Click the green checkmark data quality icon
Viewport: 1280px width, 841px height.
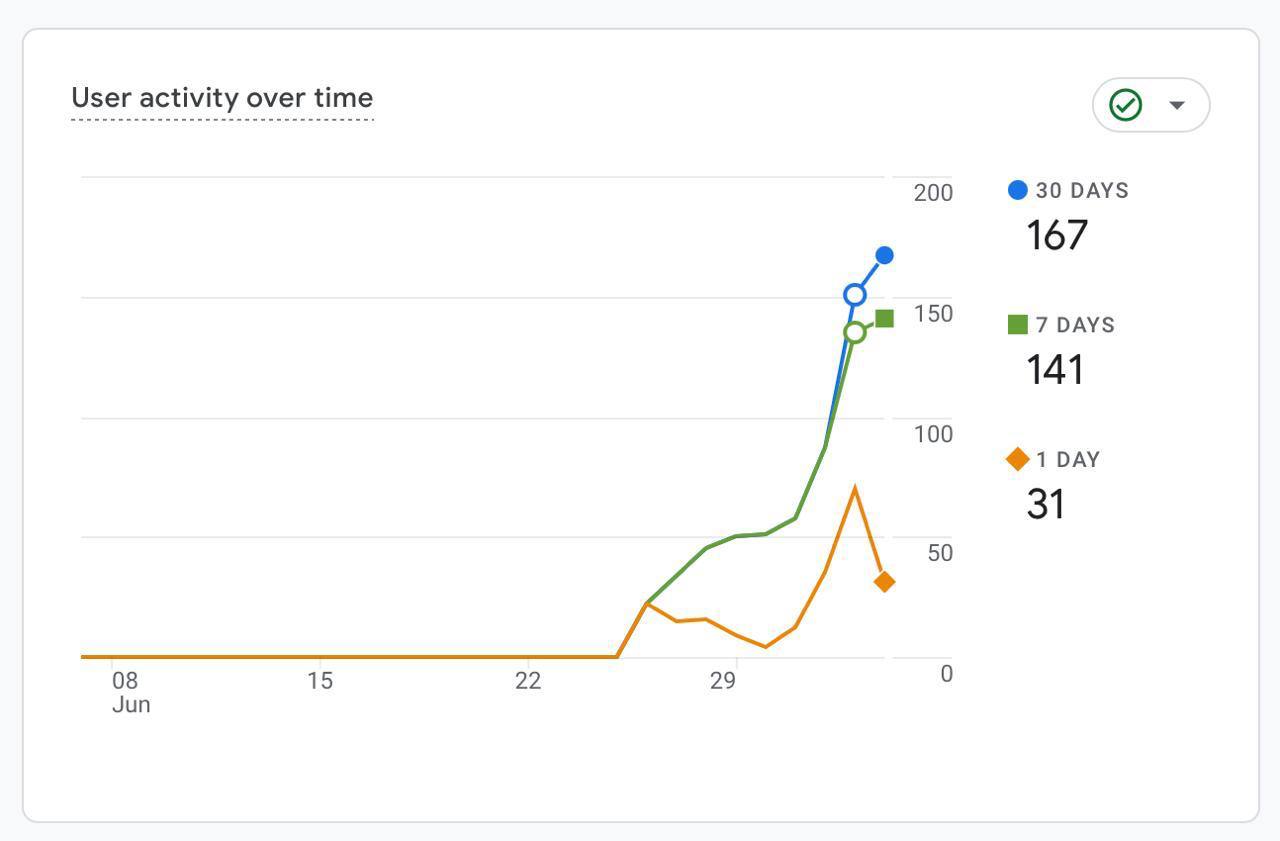(1126, 105)
